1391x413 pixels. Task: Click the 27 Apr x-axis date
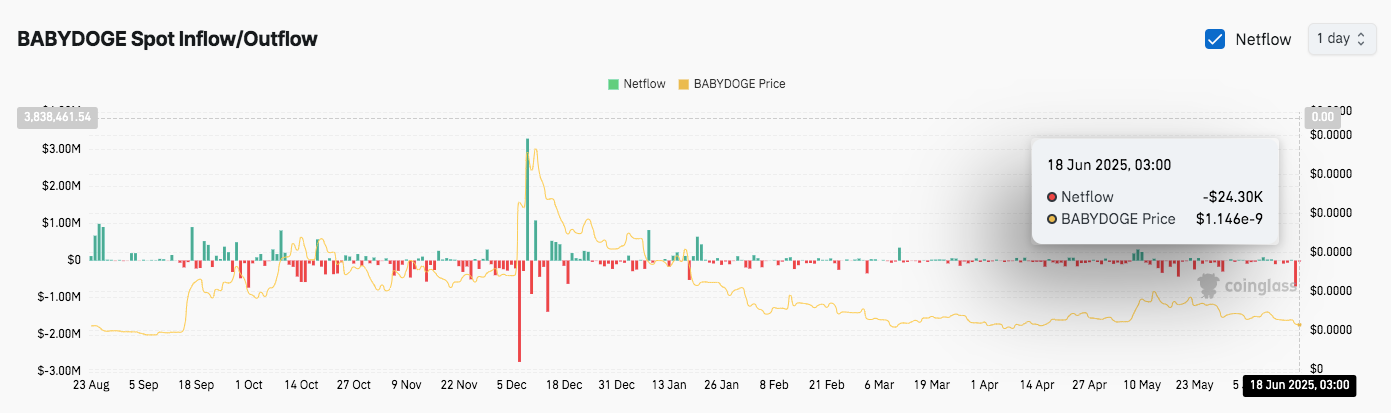1091,384
